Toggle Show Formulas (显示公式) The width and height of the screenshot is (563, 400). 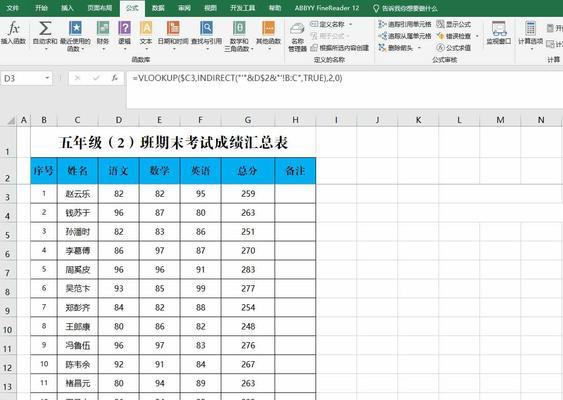point(453,24)
